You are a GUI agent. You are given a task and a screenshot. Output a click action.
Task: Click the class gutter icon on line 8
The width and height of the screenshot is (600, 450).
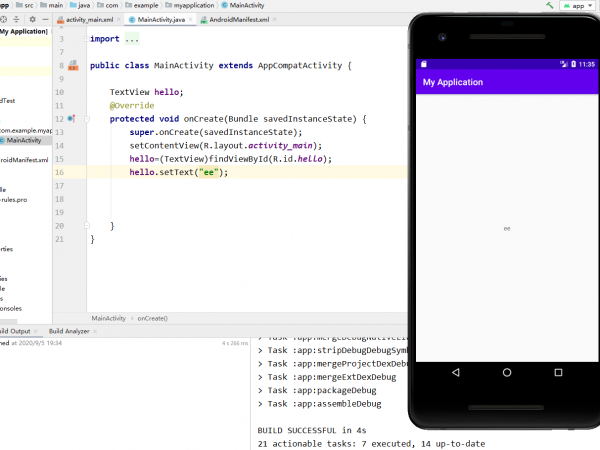tap(72, 66)
